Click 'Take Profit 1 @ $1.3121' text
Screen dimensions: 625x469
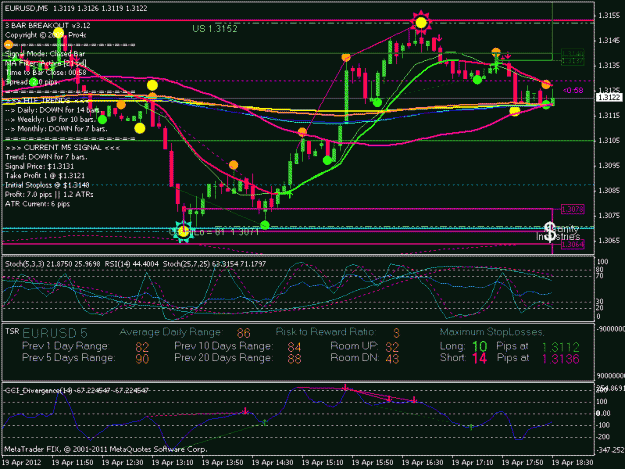pos(45,176)
